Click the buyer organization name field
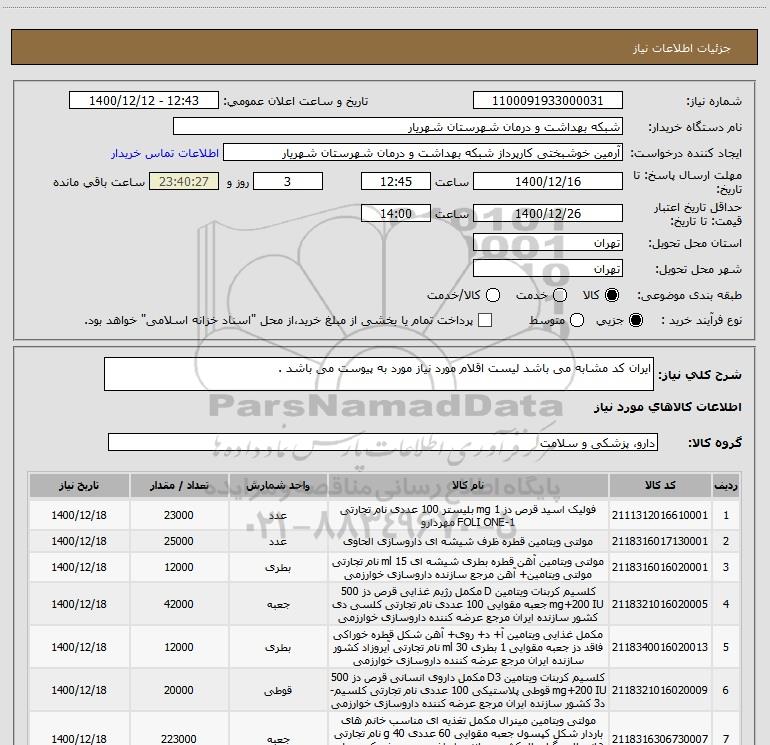Viewport: 770px width, 745px height. [x=398, y=127]
